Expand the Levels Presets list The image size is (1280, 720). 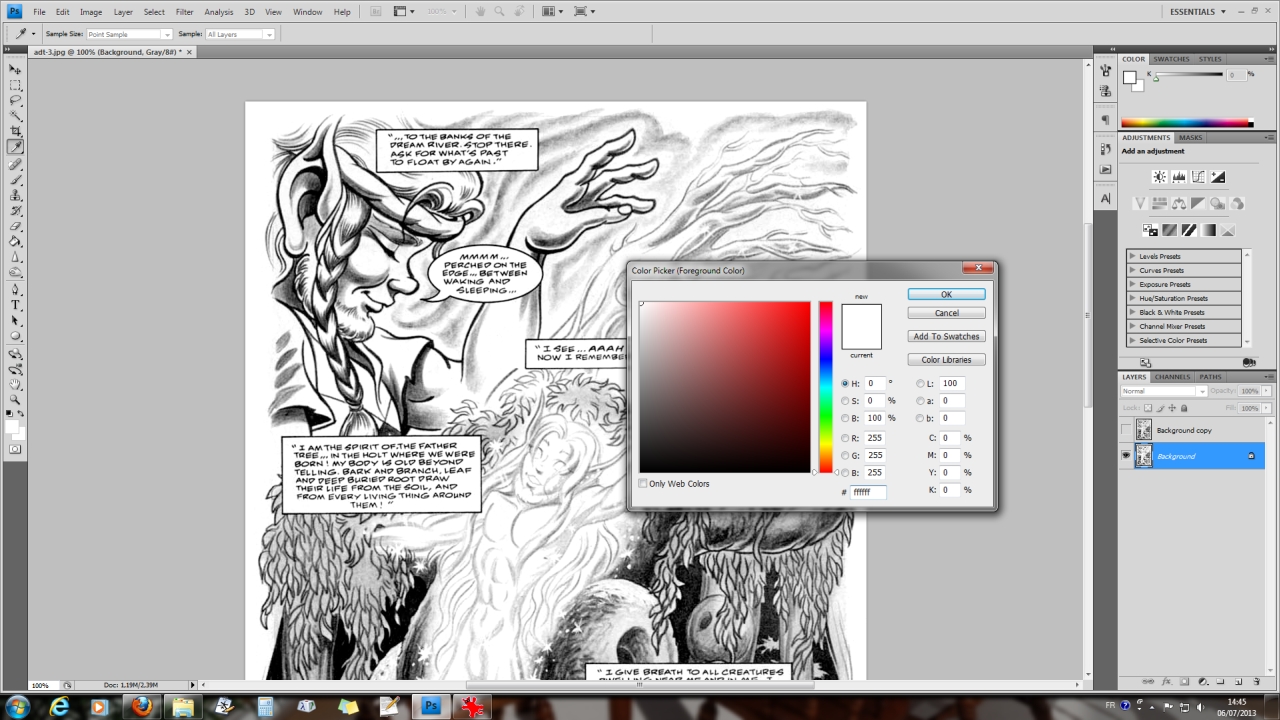1132,256
